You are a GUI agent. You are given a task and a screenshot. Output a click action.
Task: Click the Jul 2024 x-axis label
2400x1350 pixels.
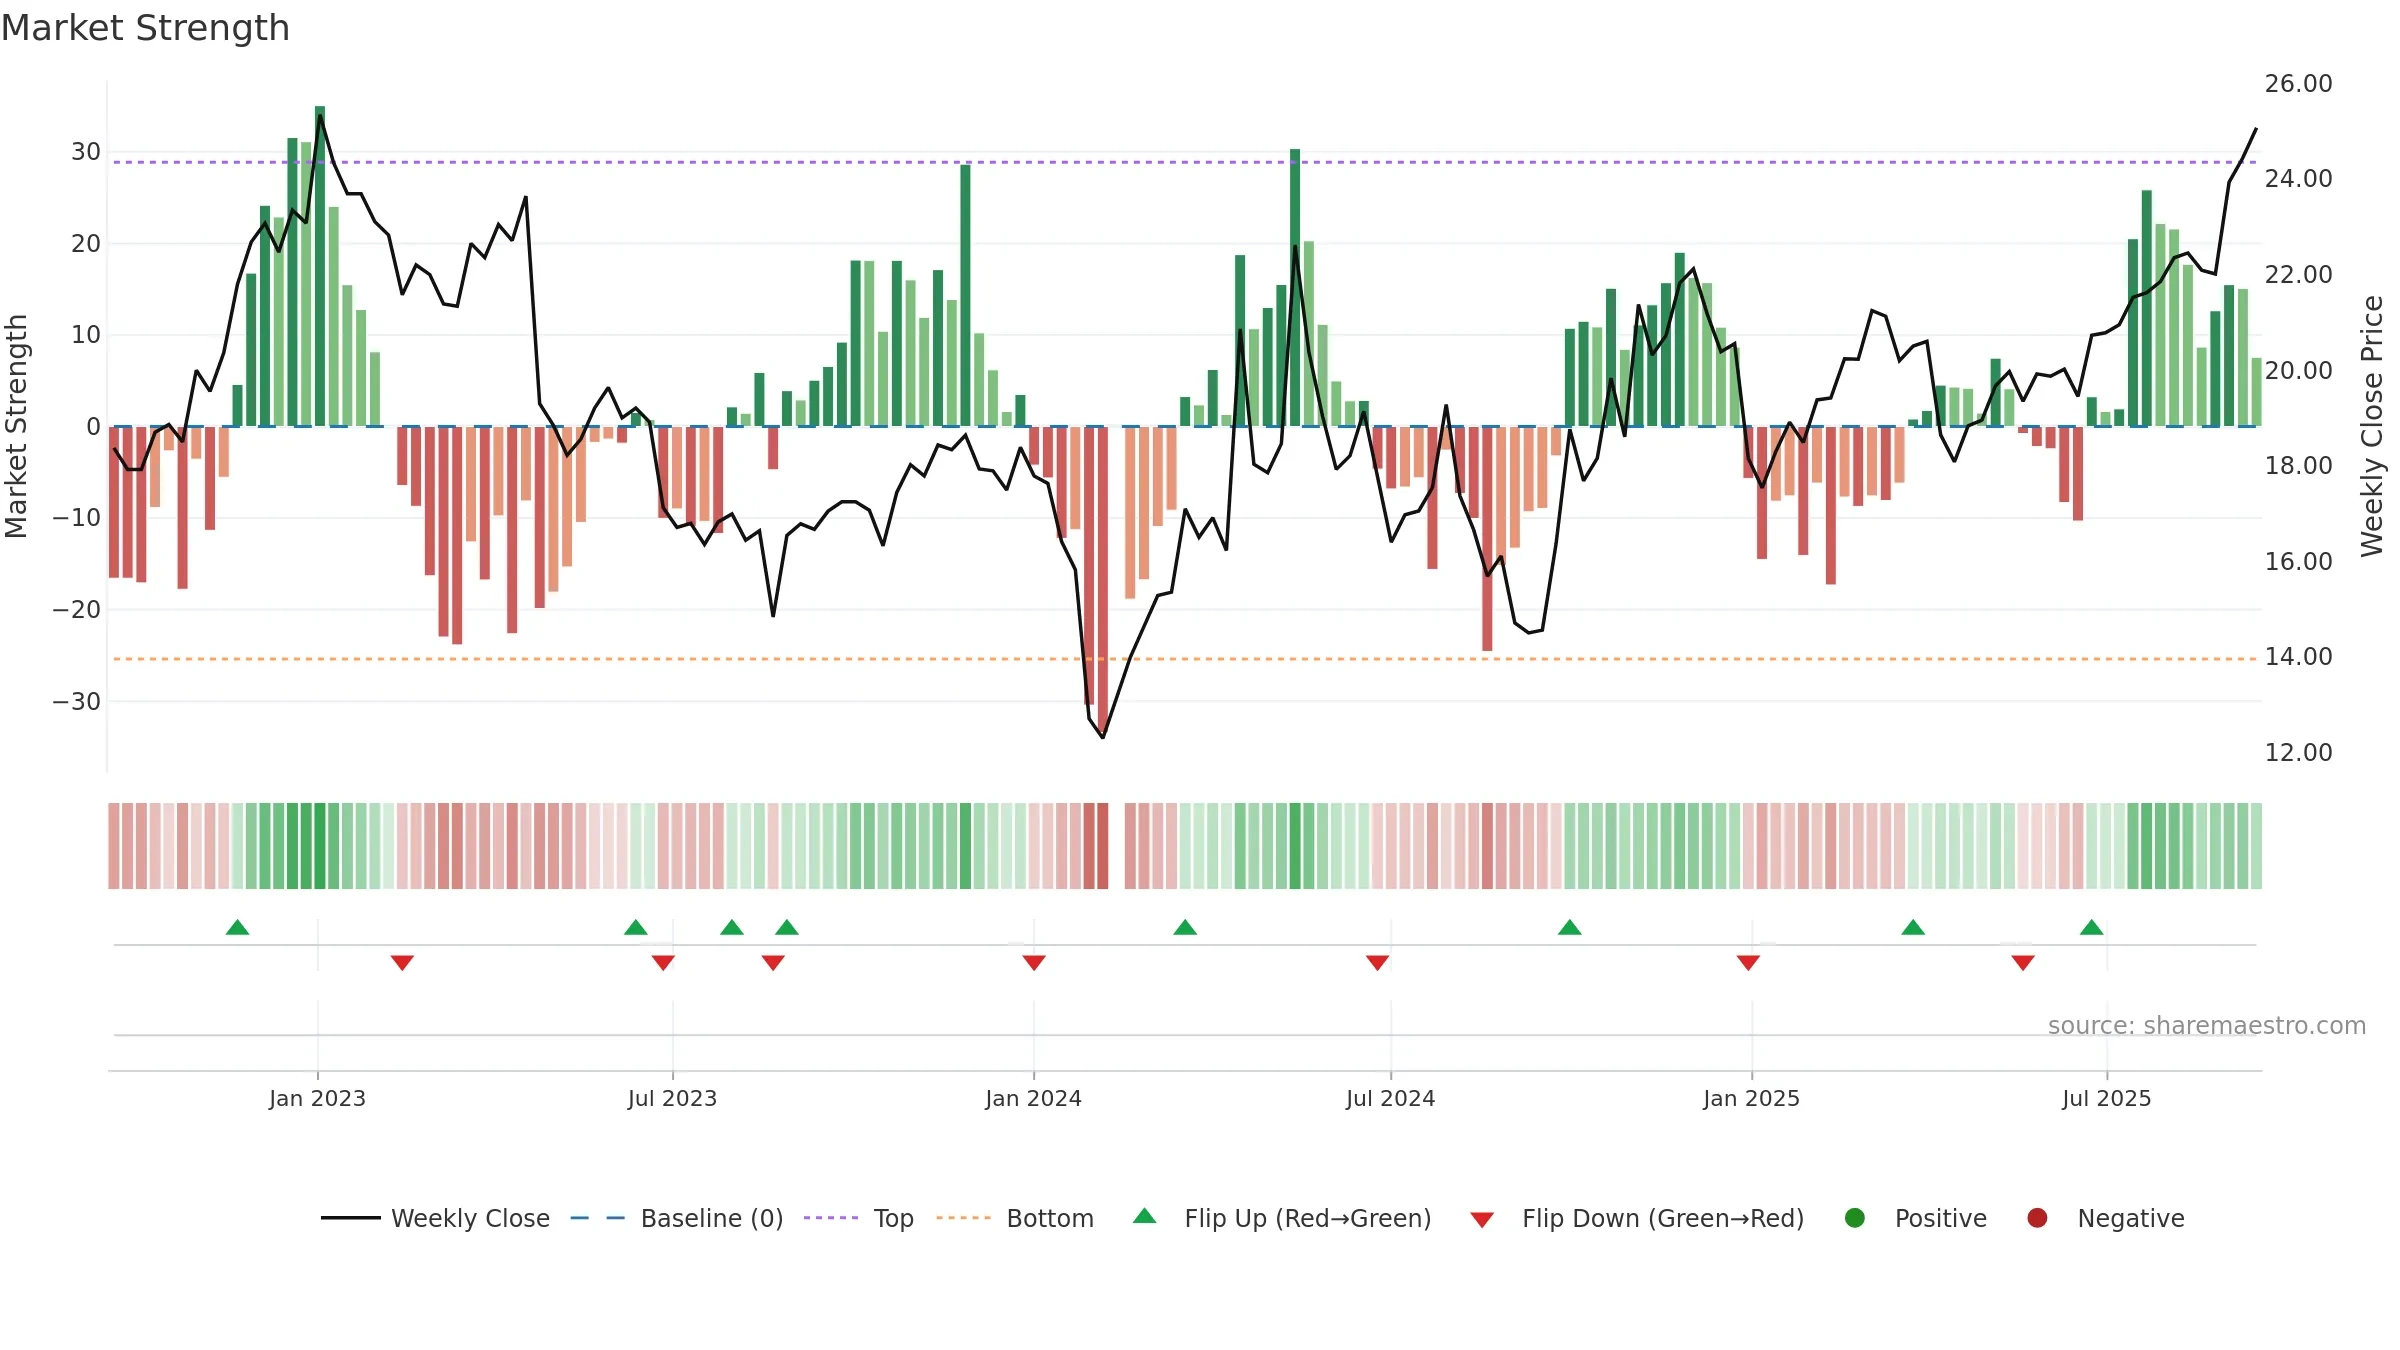[x=1390, y=1098]
